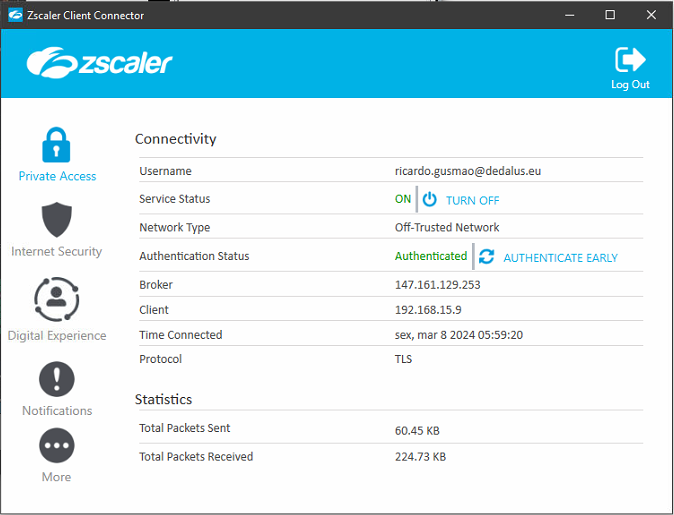Close the Zscaler Client Connector window

coord(651,15)
